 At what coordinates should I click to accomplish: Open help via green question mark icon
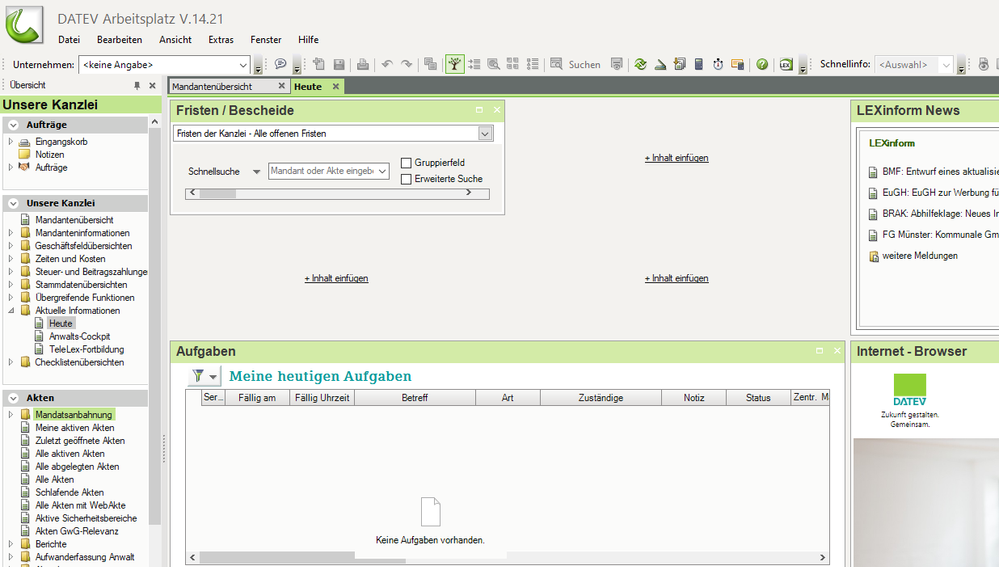click(762, 64)
